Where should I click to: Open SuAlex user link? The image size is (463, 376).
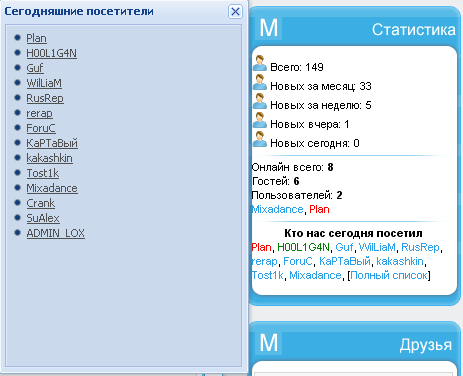point(43,218)
